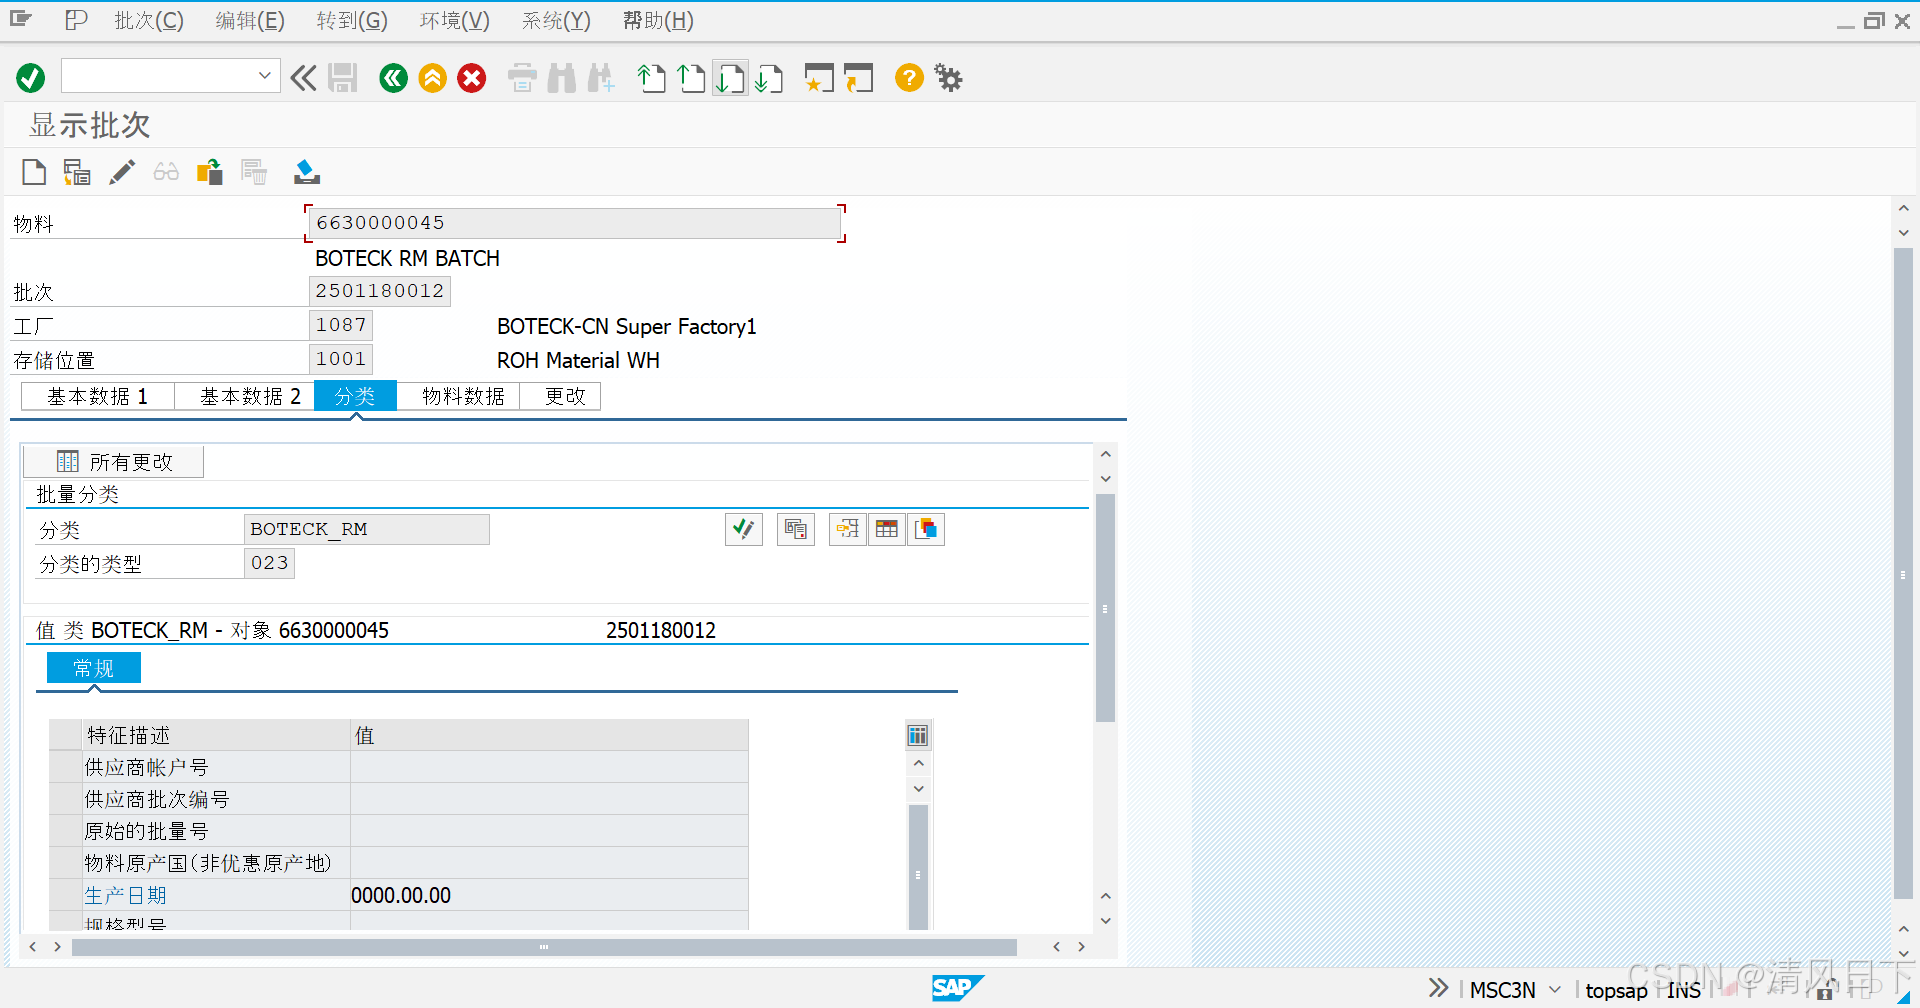The image size is (1920, 1008).
Task: Click the Create batch blank page icon
Action: pyautogui.click(x=34, y=172)
